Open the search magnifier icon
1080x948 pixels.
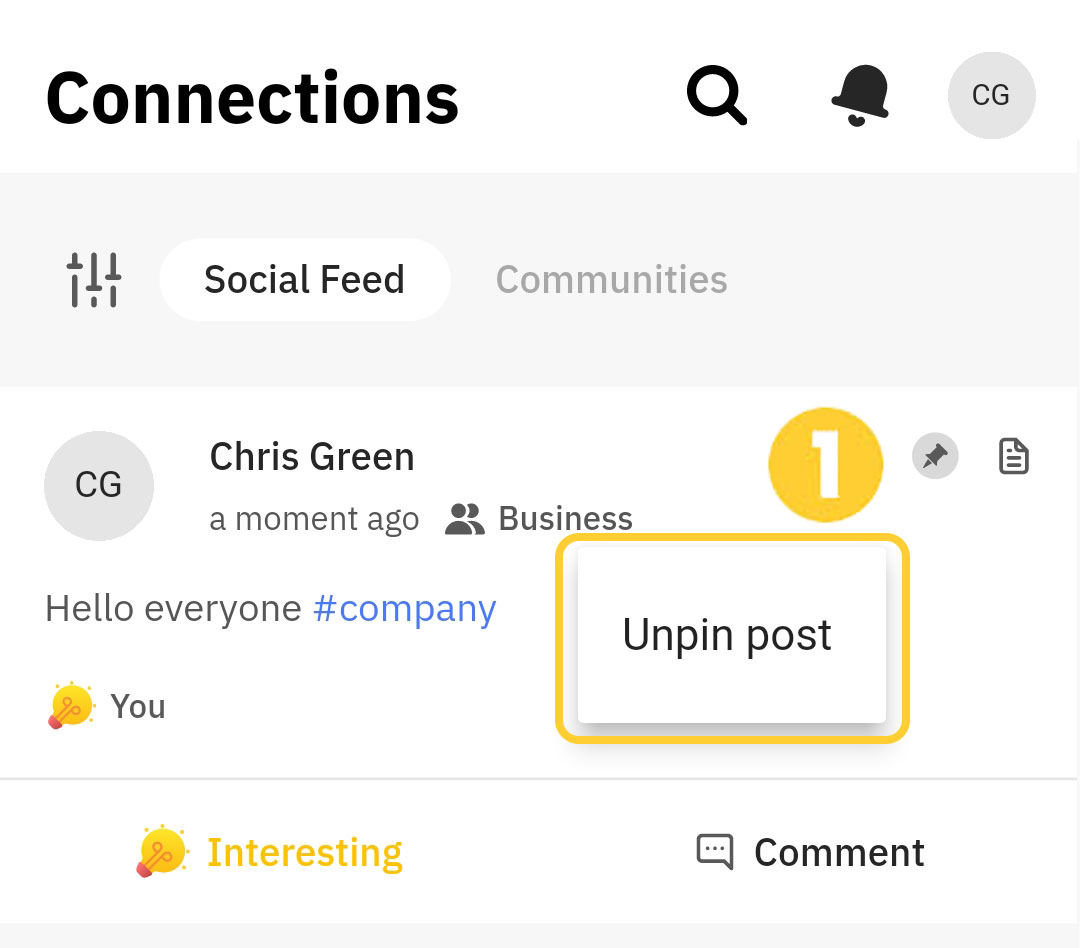coord(716,95)
